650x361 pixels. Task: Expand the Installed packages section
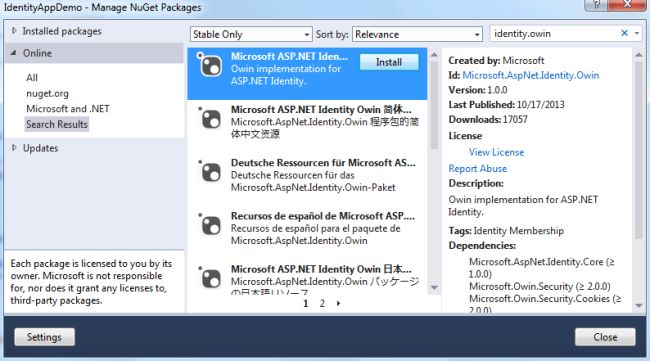click(14, 31)
